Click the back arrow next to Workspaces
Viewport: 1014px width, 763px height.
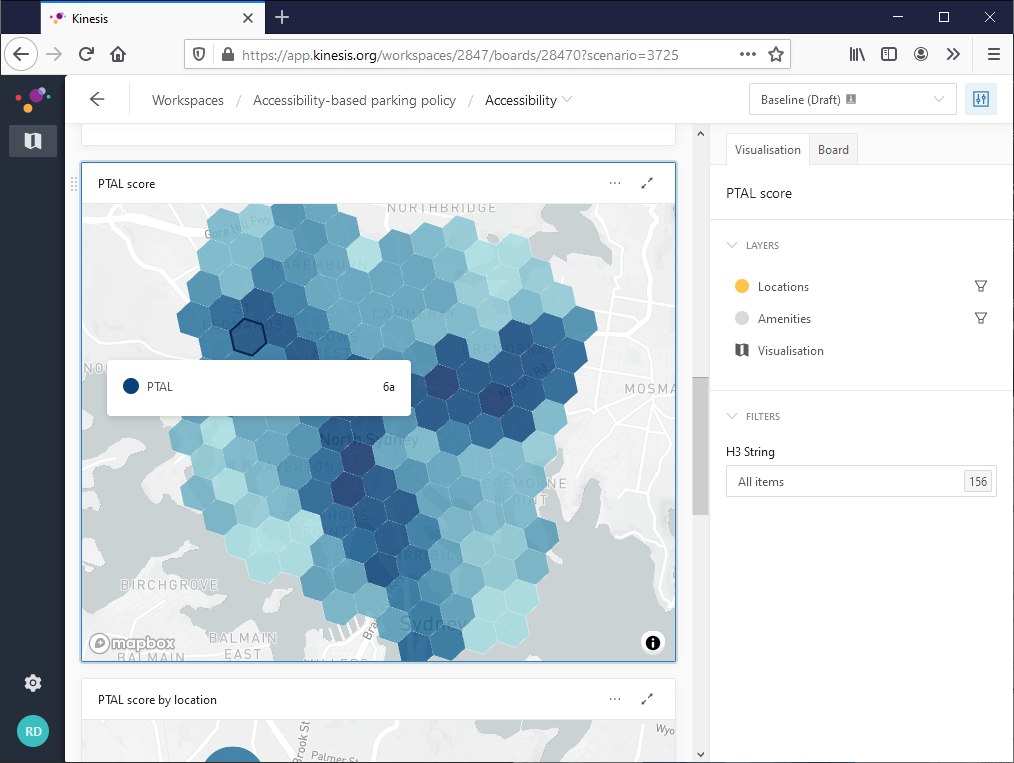pos(97,100)
